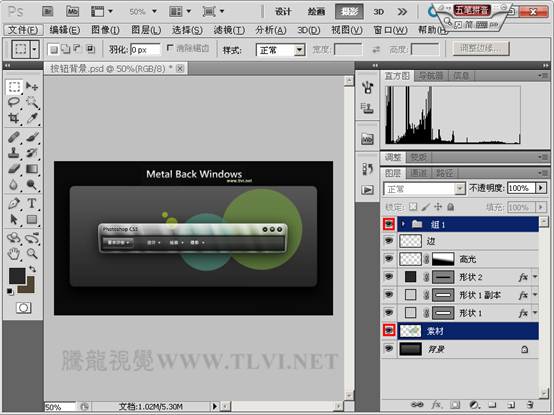Switch to the 通道 panel tab
Screen dimensions: 554x415
[418, 173]
